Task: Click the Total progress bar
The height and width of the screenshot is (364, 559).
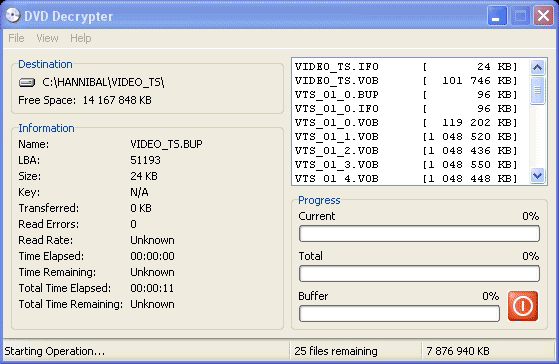Action: (x=419, y=274)
